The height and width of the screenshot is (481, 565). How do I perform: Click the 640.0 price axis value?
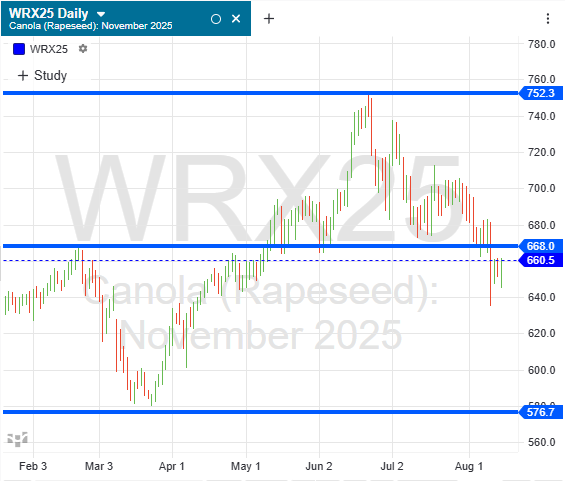tap(542, 297)
